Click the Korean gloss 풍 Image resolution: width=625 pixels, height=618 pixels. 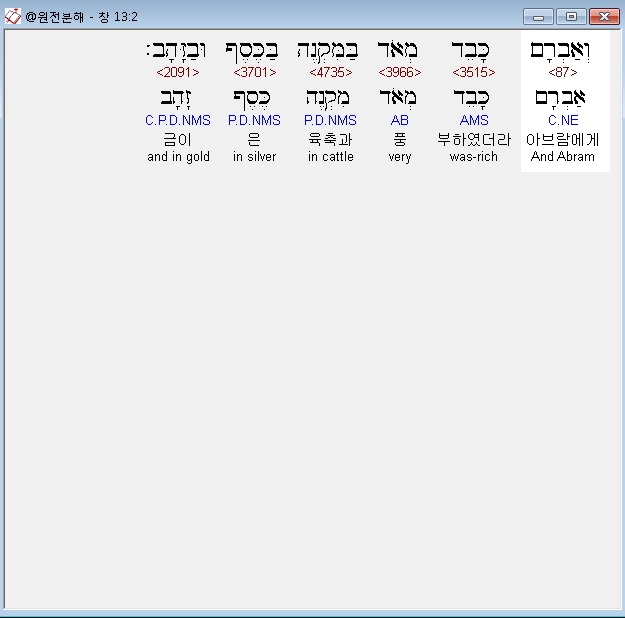click(399, 140)
